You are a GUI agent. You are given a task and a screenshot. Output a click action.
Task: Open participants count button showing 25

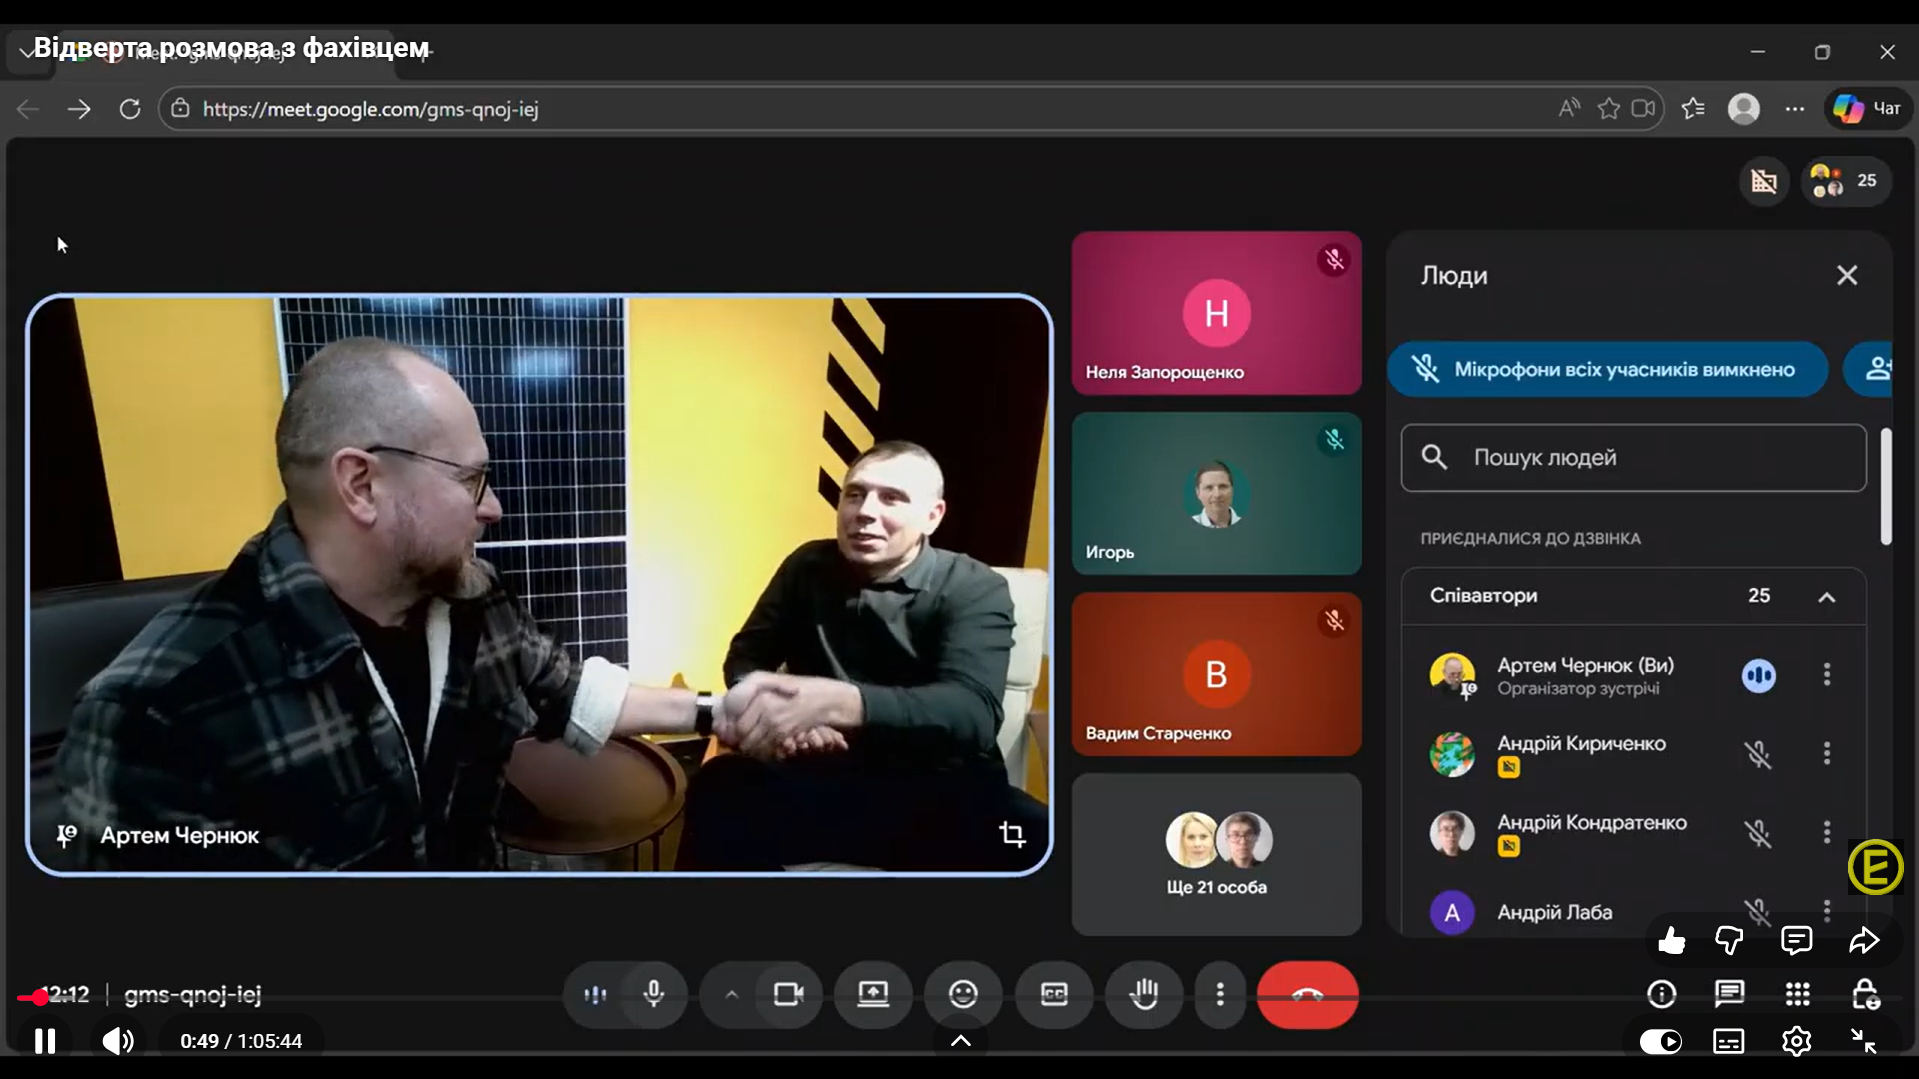1846,181
